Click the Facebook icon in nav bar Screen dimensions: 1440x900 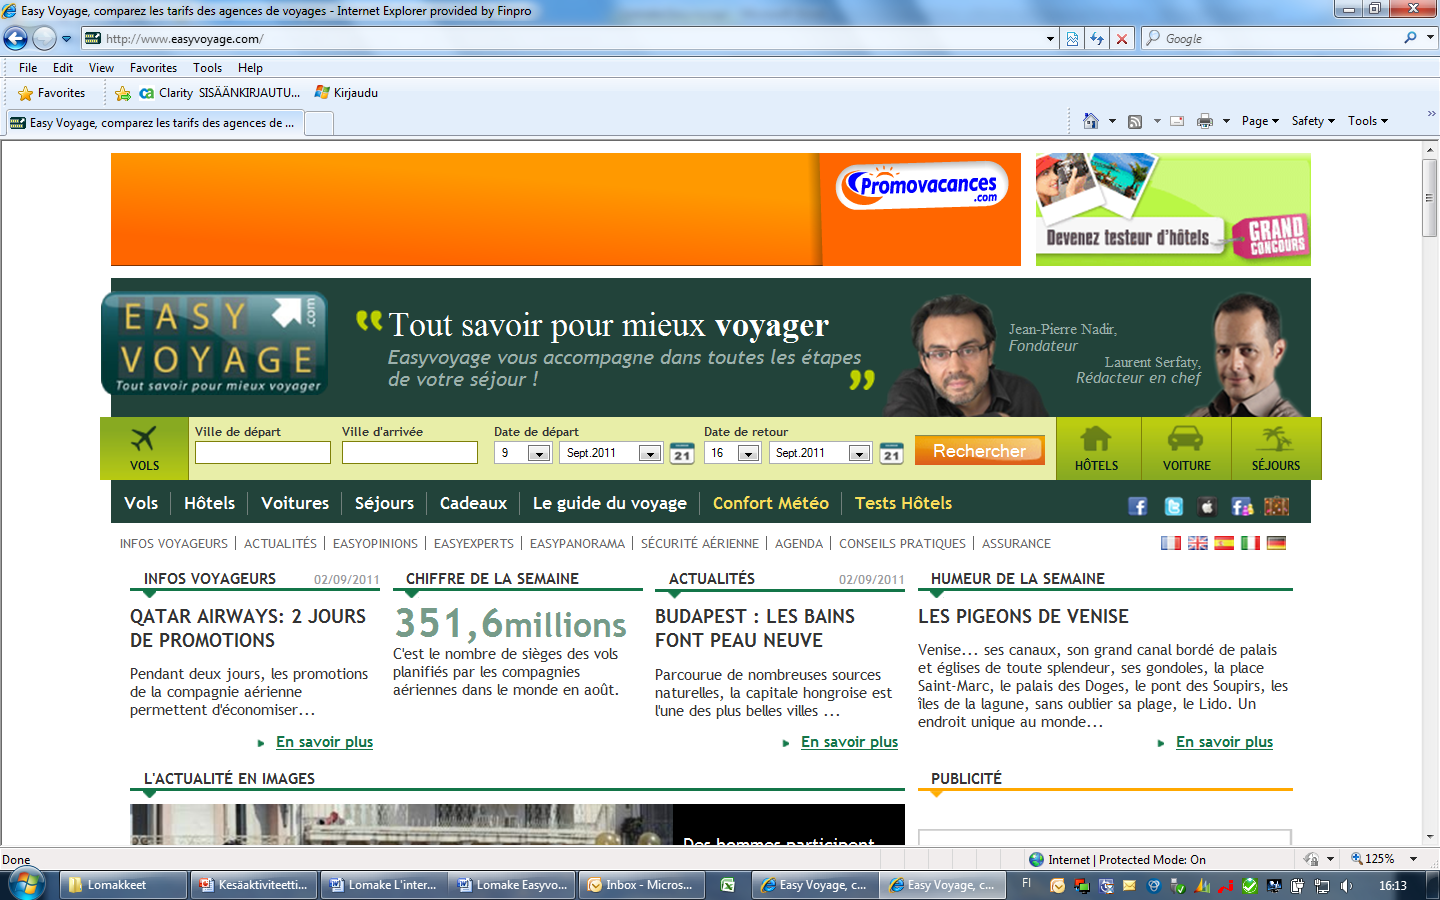pos(1138,506)
